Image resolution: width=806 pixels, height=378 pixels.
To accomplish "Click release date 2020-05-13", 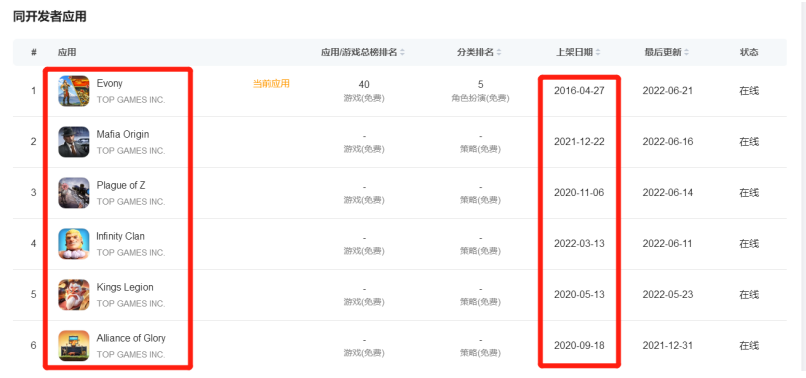I will click(579, 294).
